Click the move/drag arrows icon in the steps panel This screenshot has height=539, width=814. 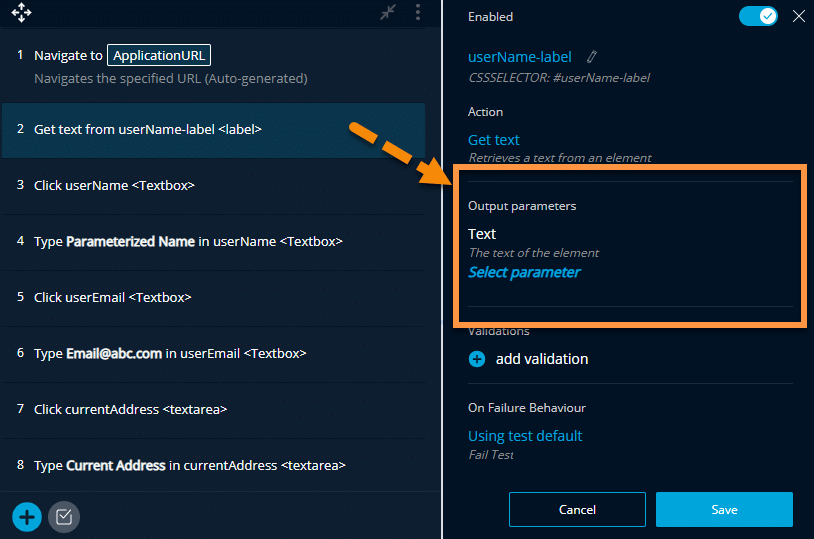point(21,12)
